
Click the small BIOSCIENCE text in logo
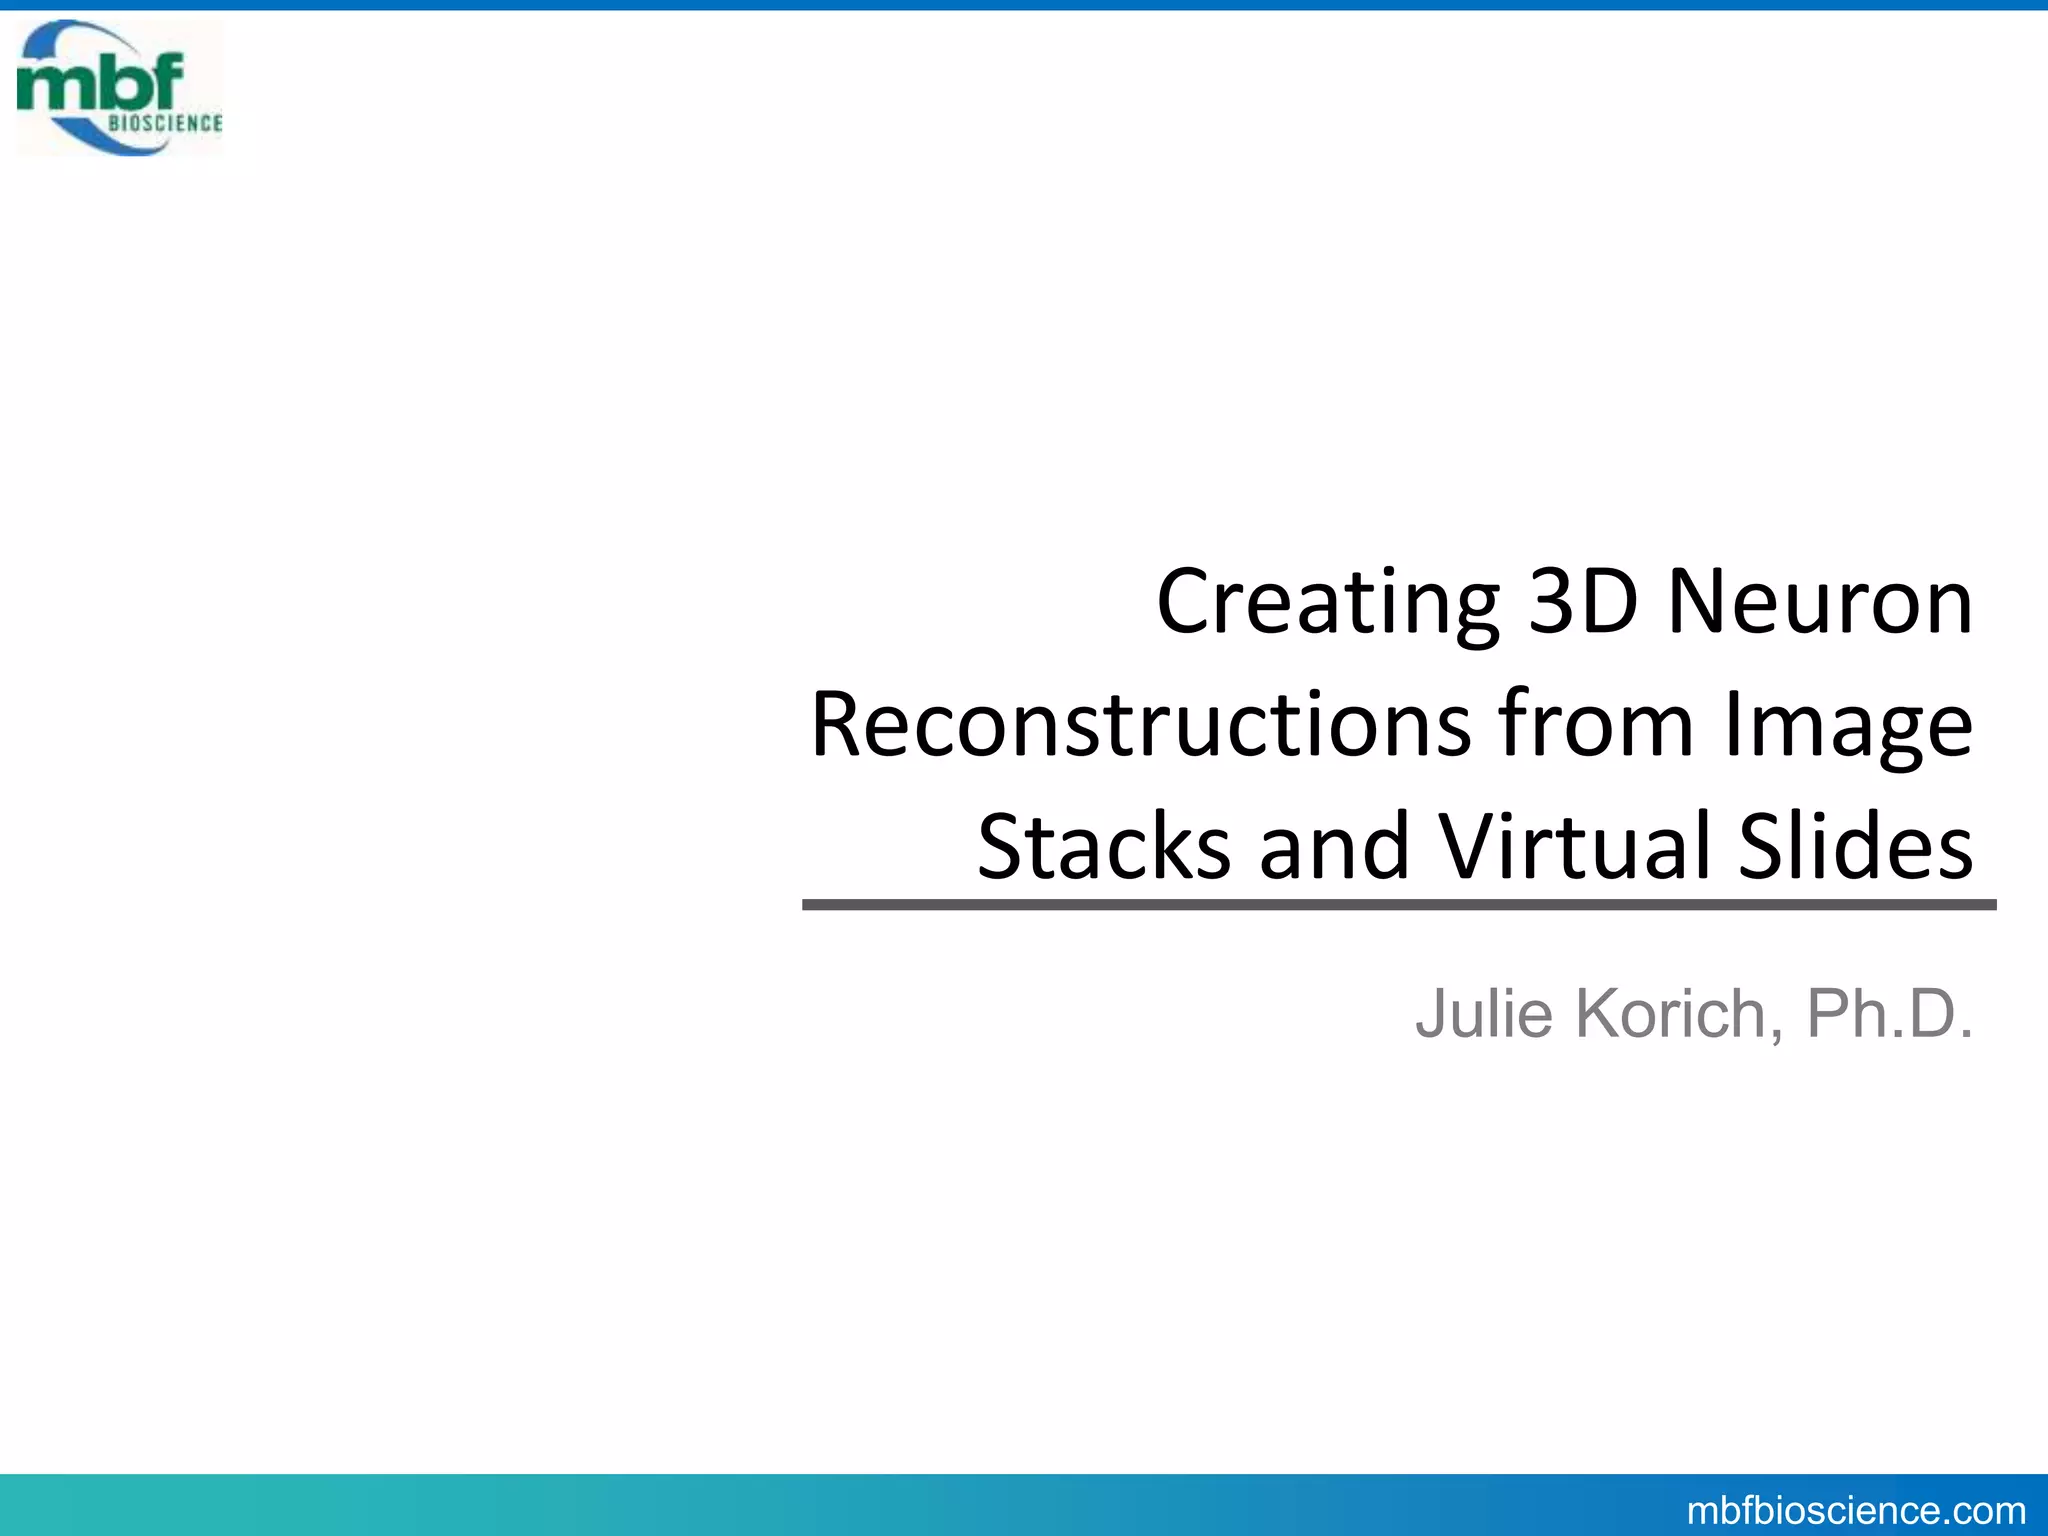pos(165,123)
